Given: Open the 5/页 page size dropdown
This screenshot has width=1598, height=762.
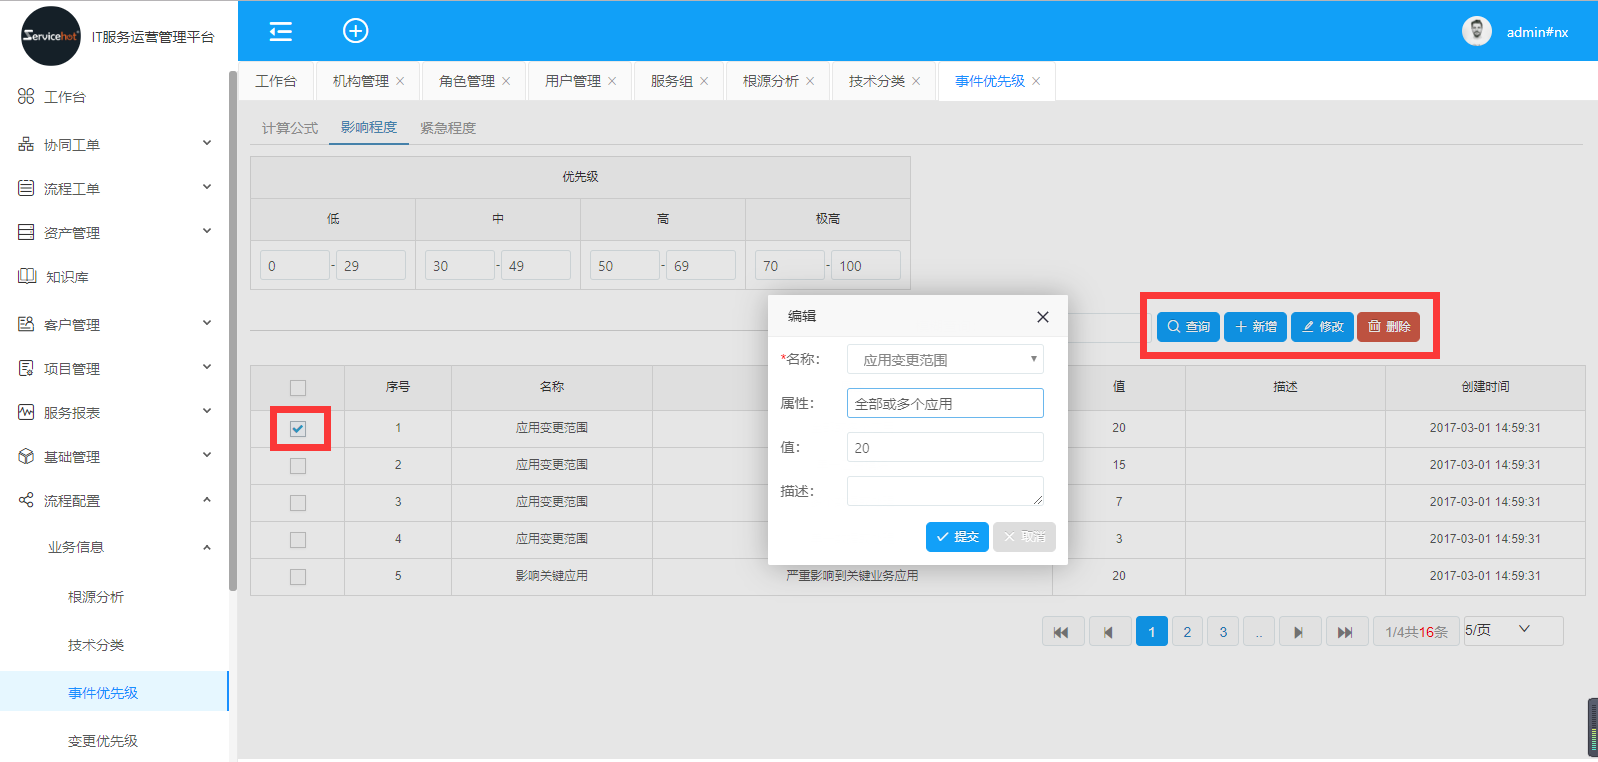Looking at the screenshot, I should (1512, 630).
